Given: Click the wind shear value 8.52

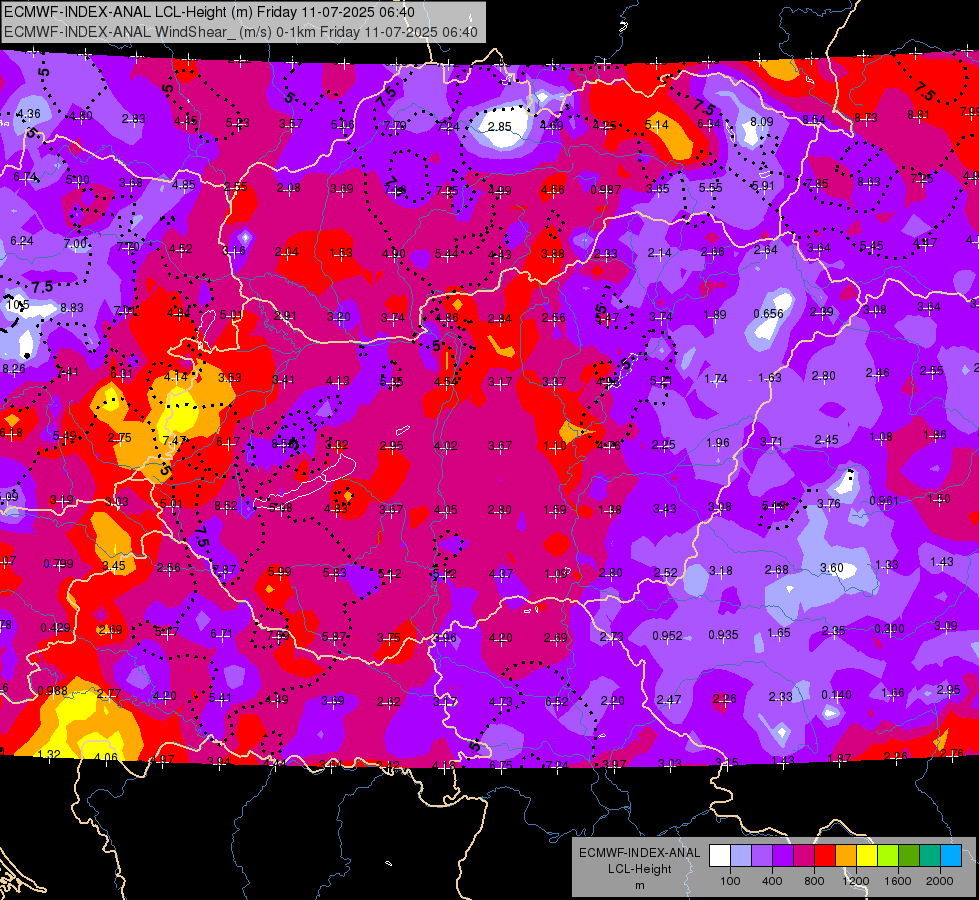Looking at the screenshot, I should coord(225,506).
